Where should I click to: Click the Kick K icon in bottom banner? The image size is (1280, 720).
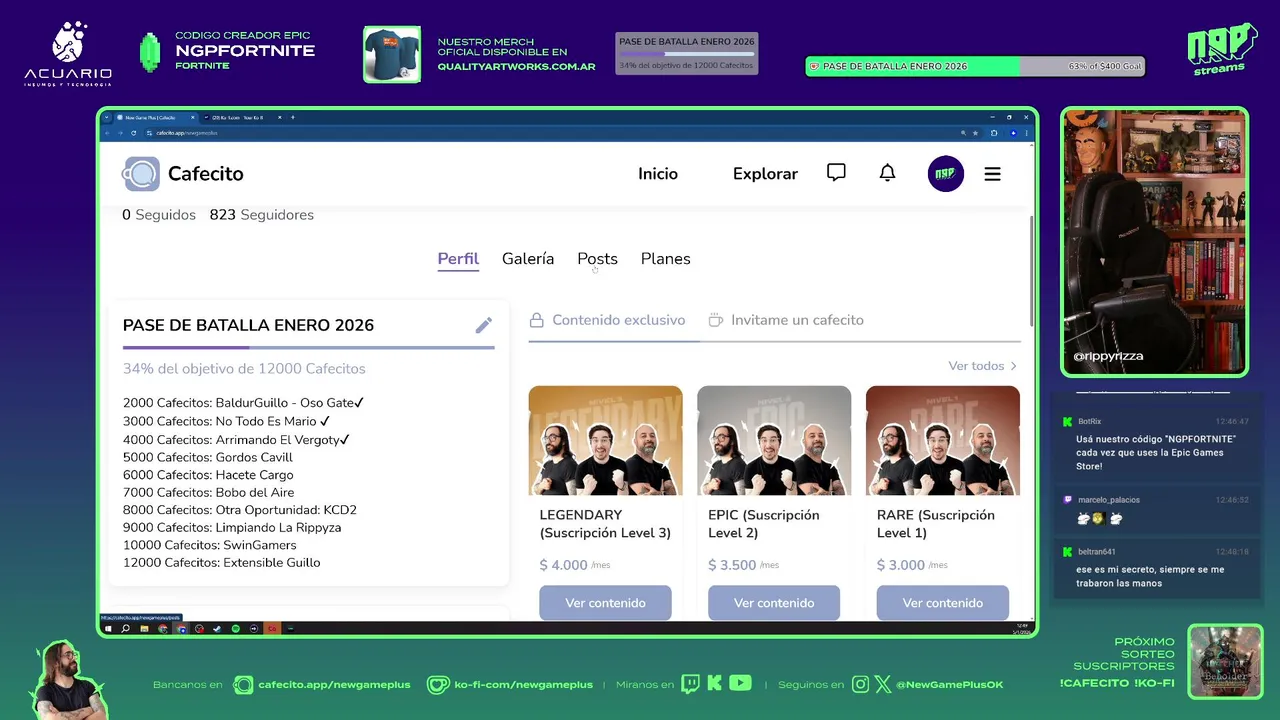(714, 684)
